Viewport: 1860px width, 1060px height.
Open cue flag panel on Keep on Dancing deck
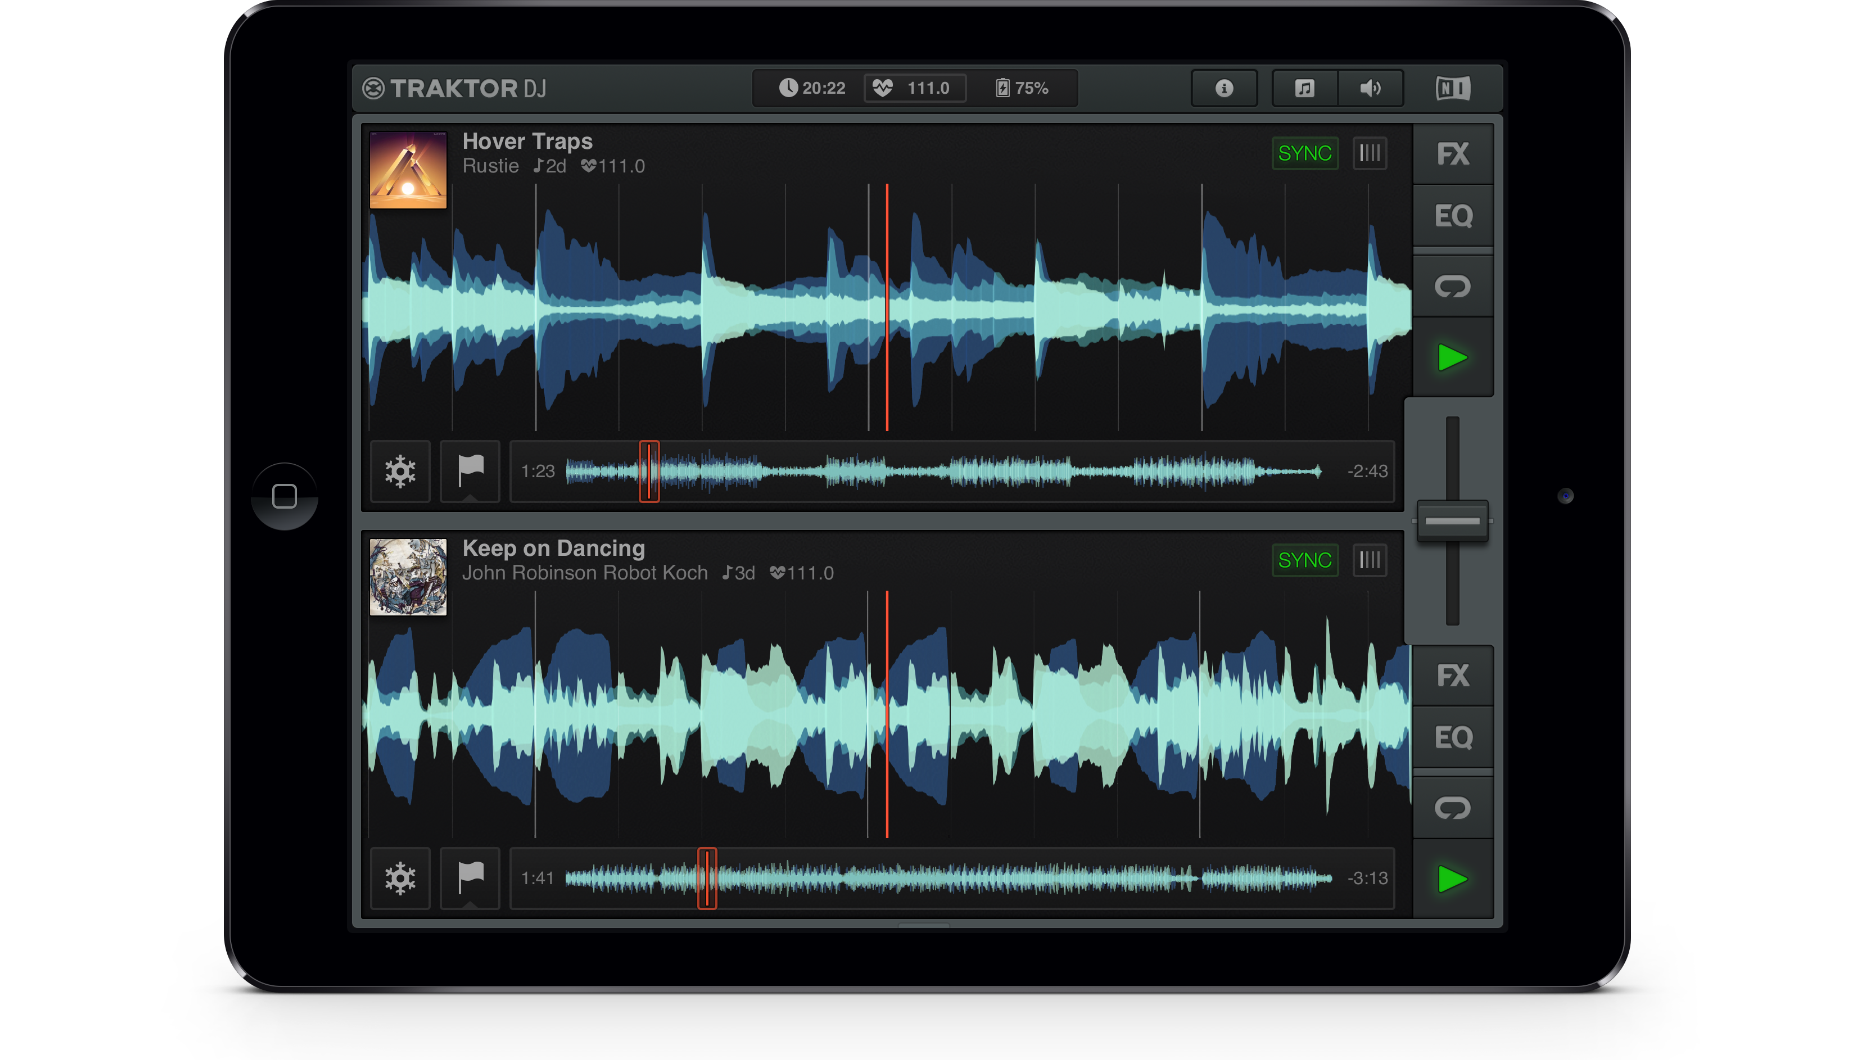click(x=470, y=878)
